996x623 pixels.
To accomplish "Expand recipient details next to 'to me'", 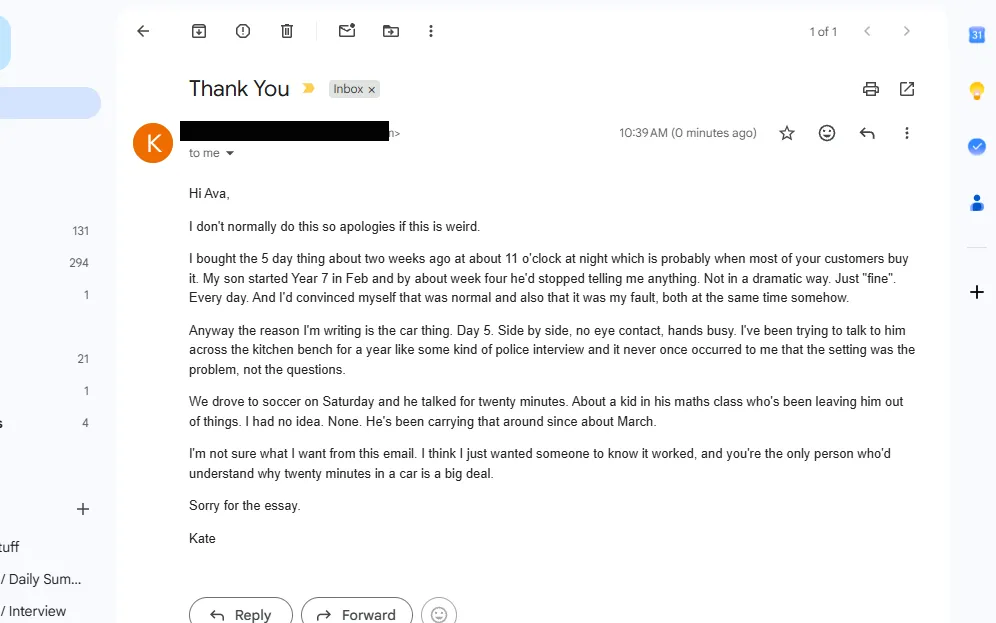I will click(x=230, y=153).
